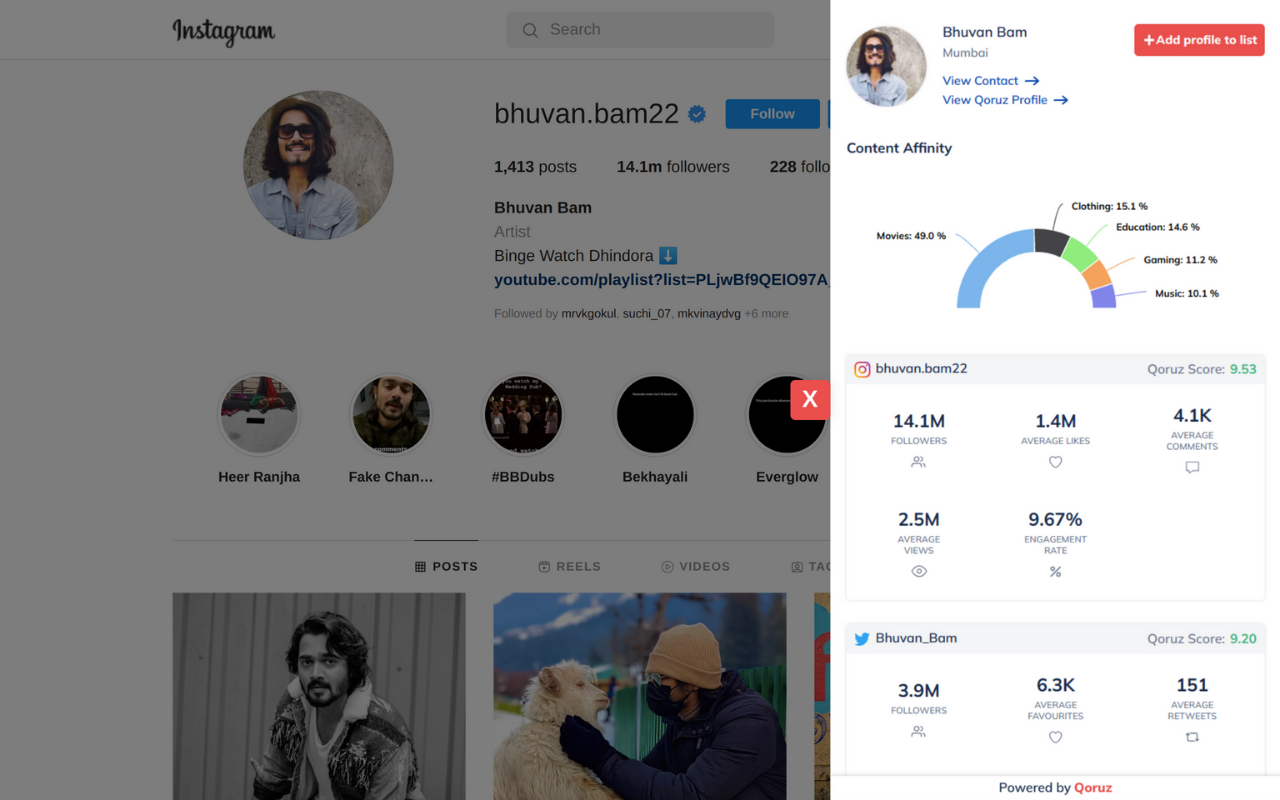Click the Instagram icon beside bhuvan.bam22 in the panel
Image resolution: width=1280 pixels, height=800 pixels.
point(862,368)
